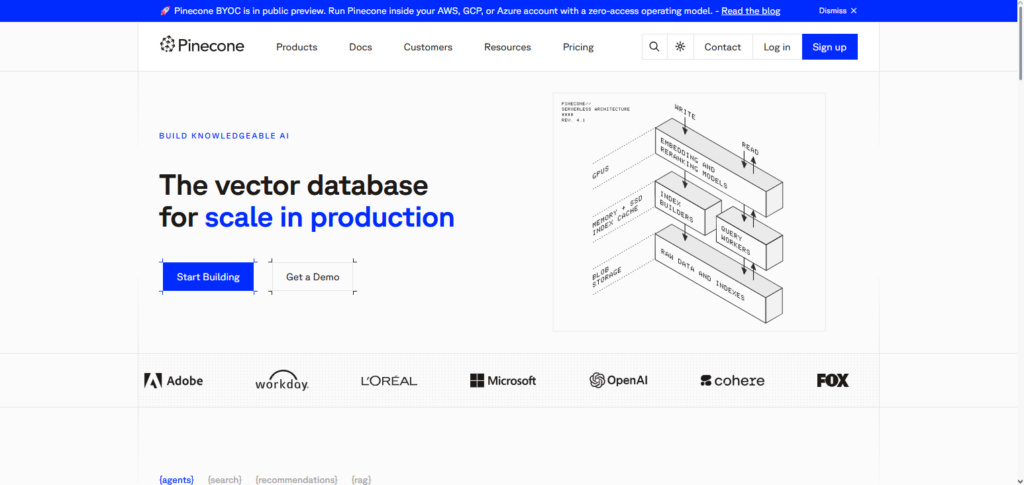Image resolution: width=1024 pixels, height=485 pixels.
Task: Click the Workday logo
Action: tap(281, 380)
